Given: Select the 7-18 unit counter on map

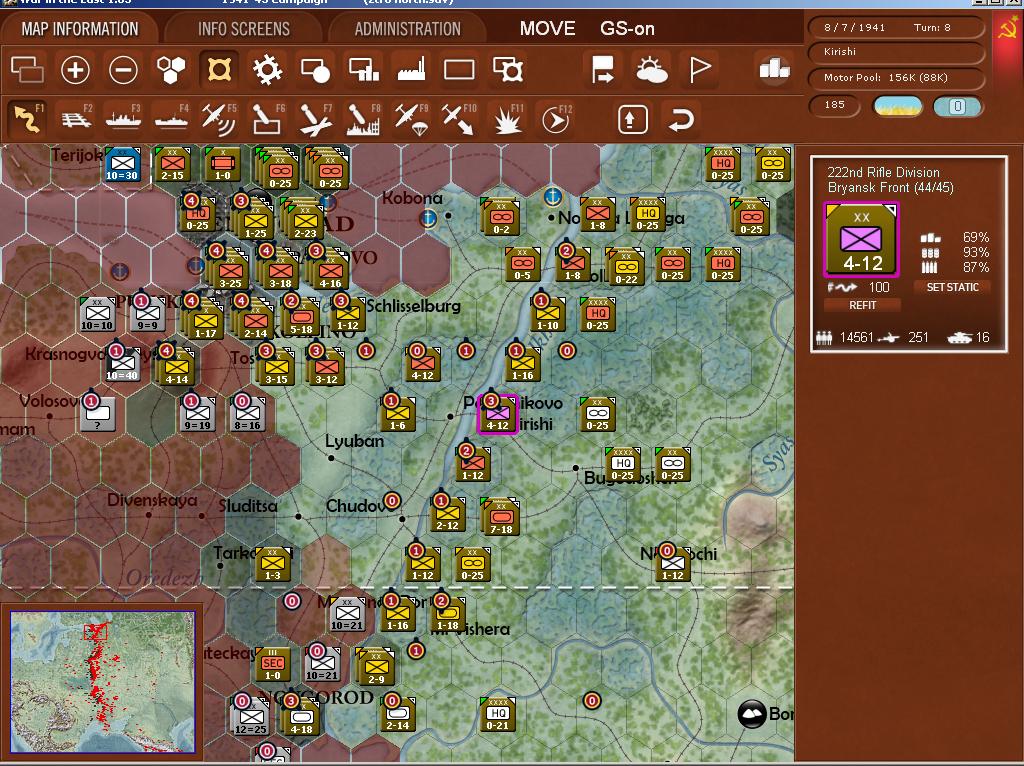Looking at the screenshot, I should pos(500,517).
